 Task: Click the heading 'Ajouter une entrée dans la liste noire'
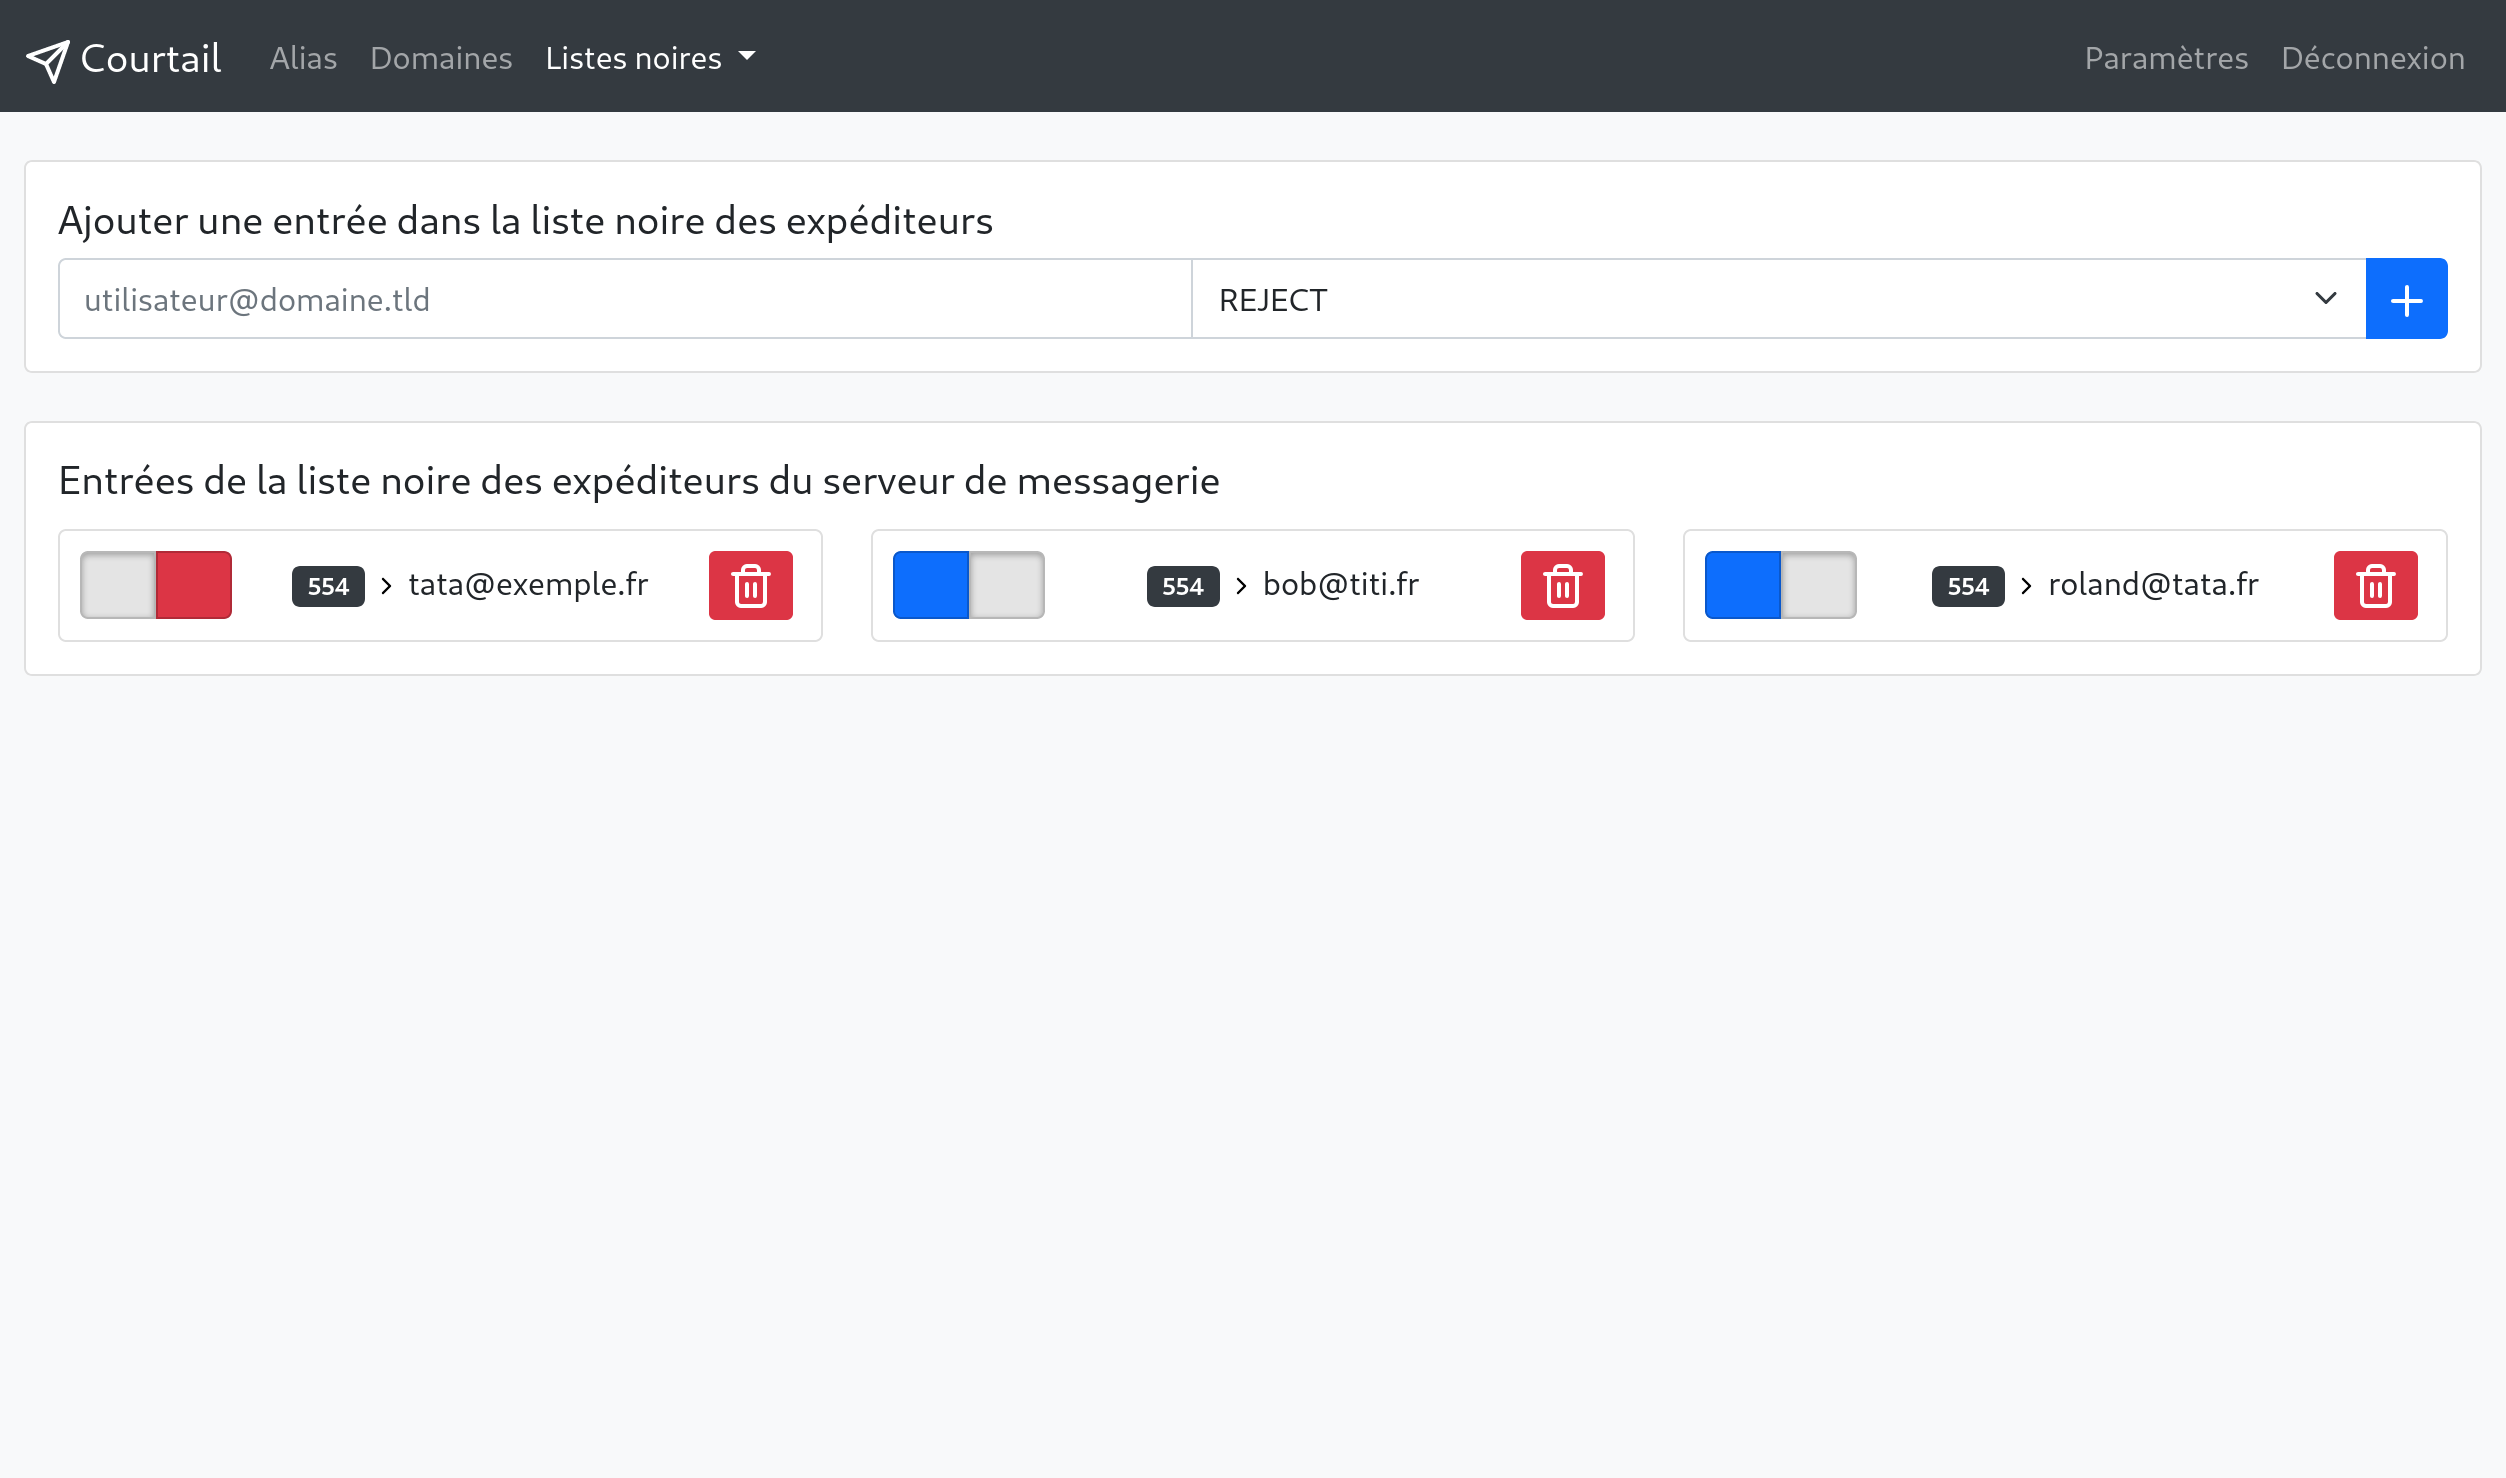point(525,220)
